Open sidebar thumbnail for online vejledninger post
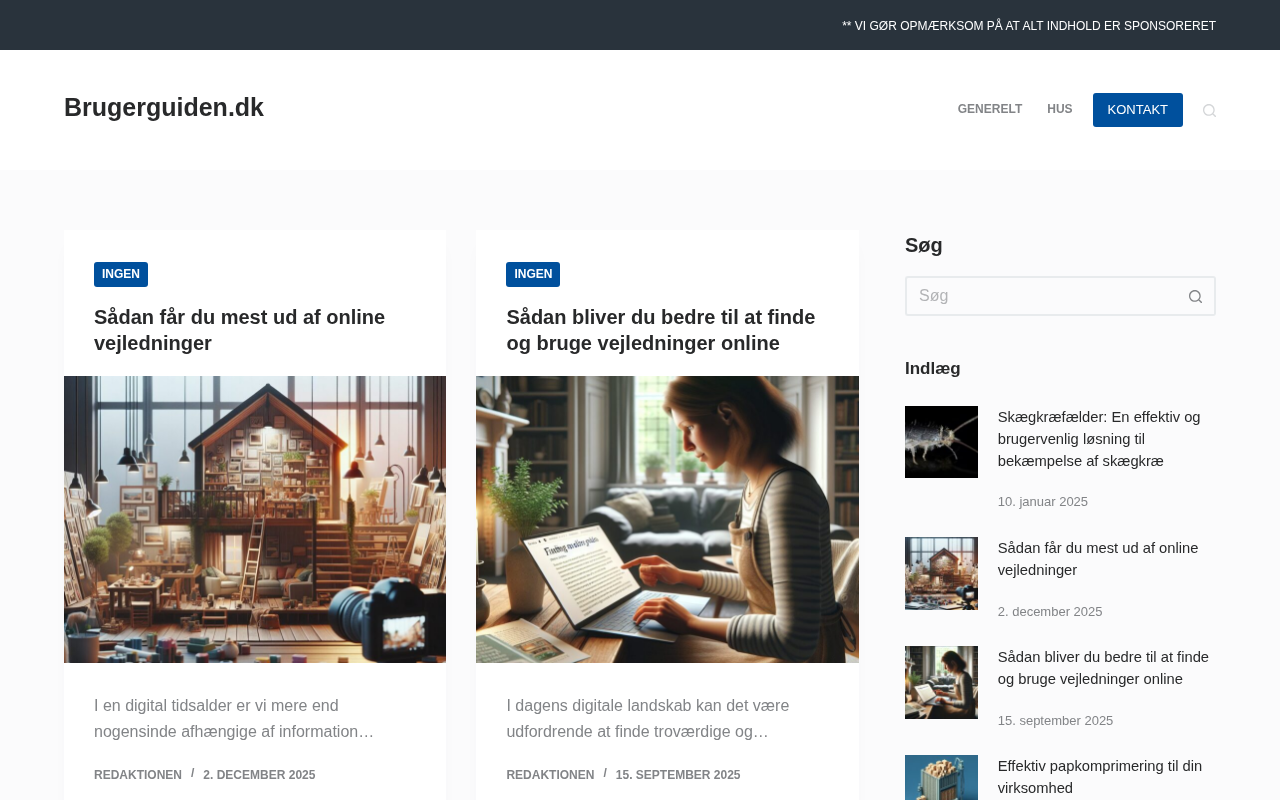The image size is (1280, 800). [x=941, y=573]
